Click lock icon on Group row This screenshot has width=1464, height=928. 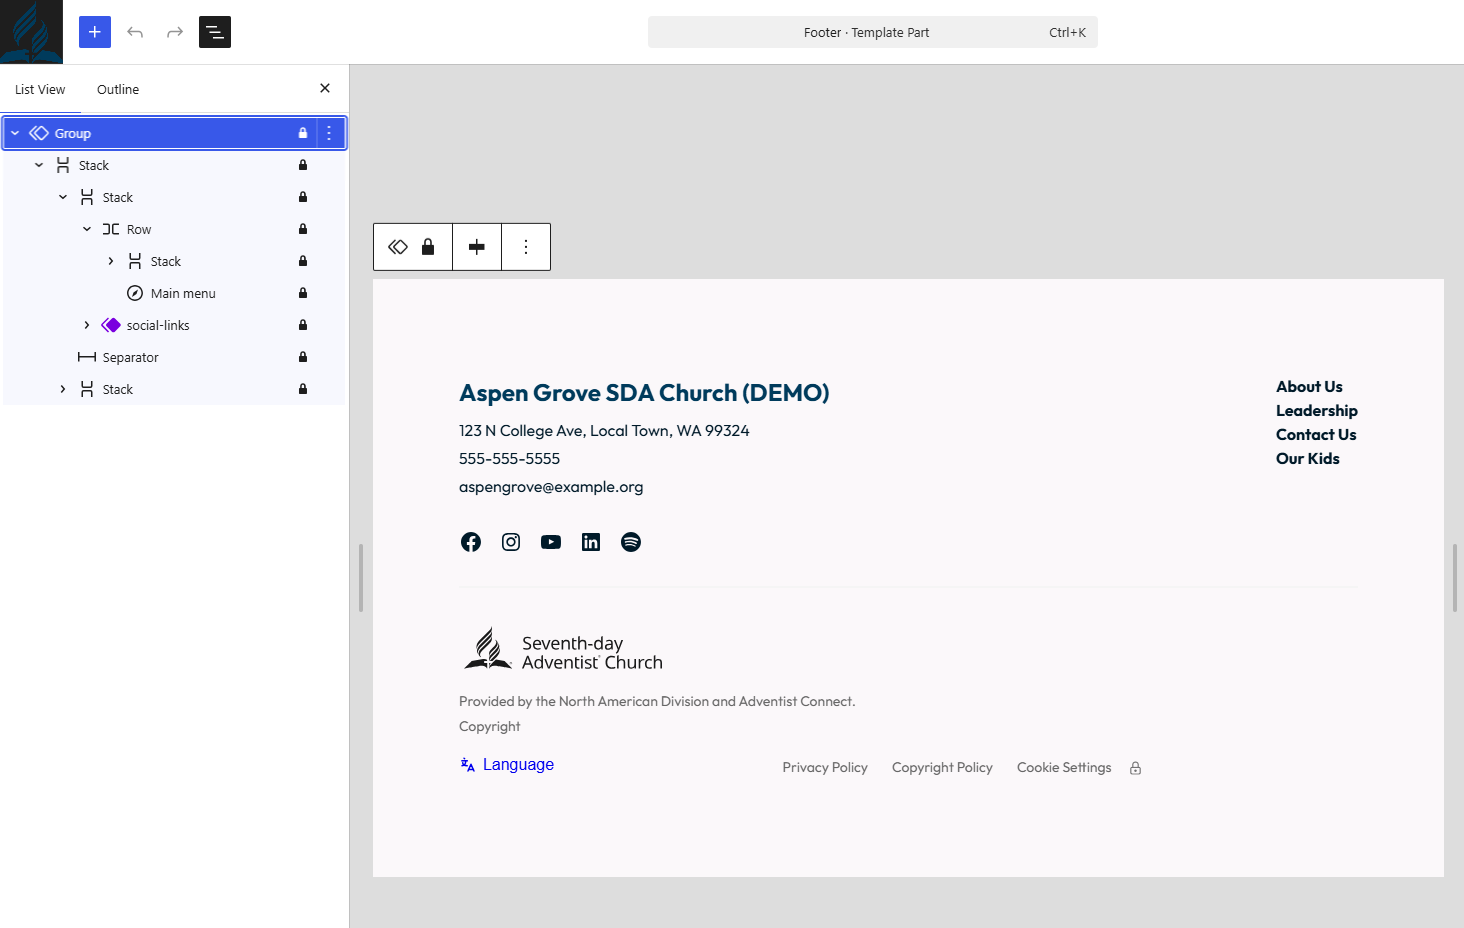pyautogui.click(x=303, y=133)
